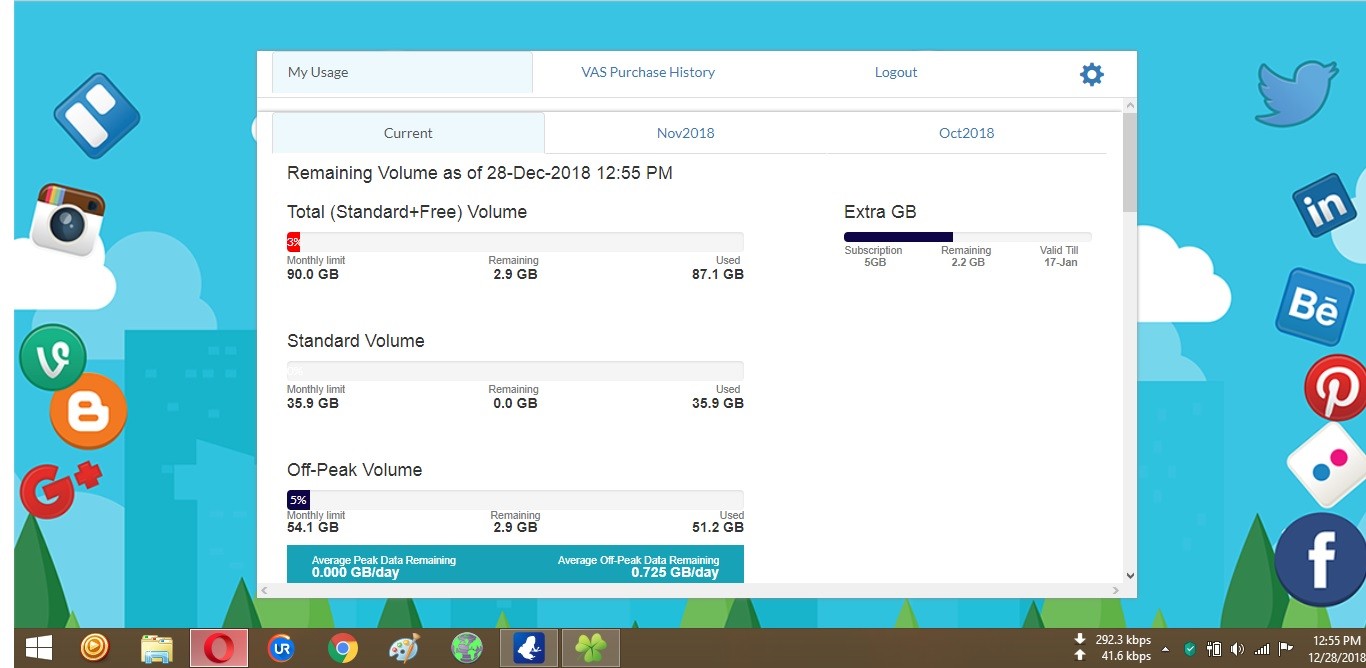Image resolution: width=1366 pixels, height=668 pixels.
Task: Open the green shield security tray icon
Action: (1190, 648)
